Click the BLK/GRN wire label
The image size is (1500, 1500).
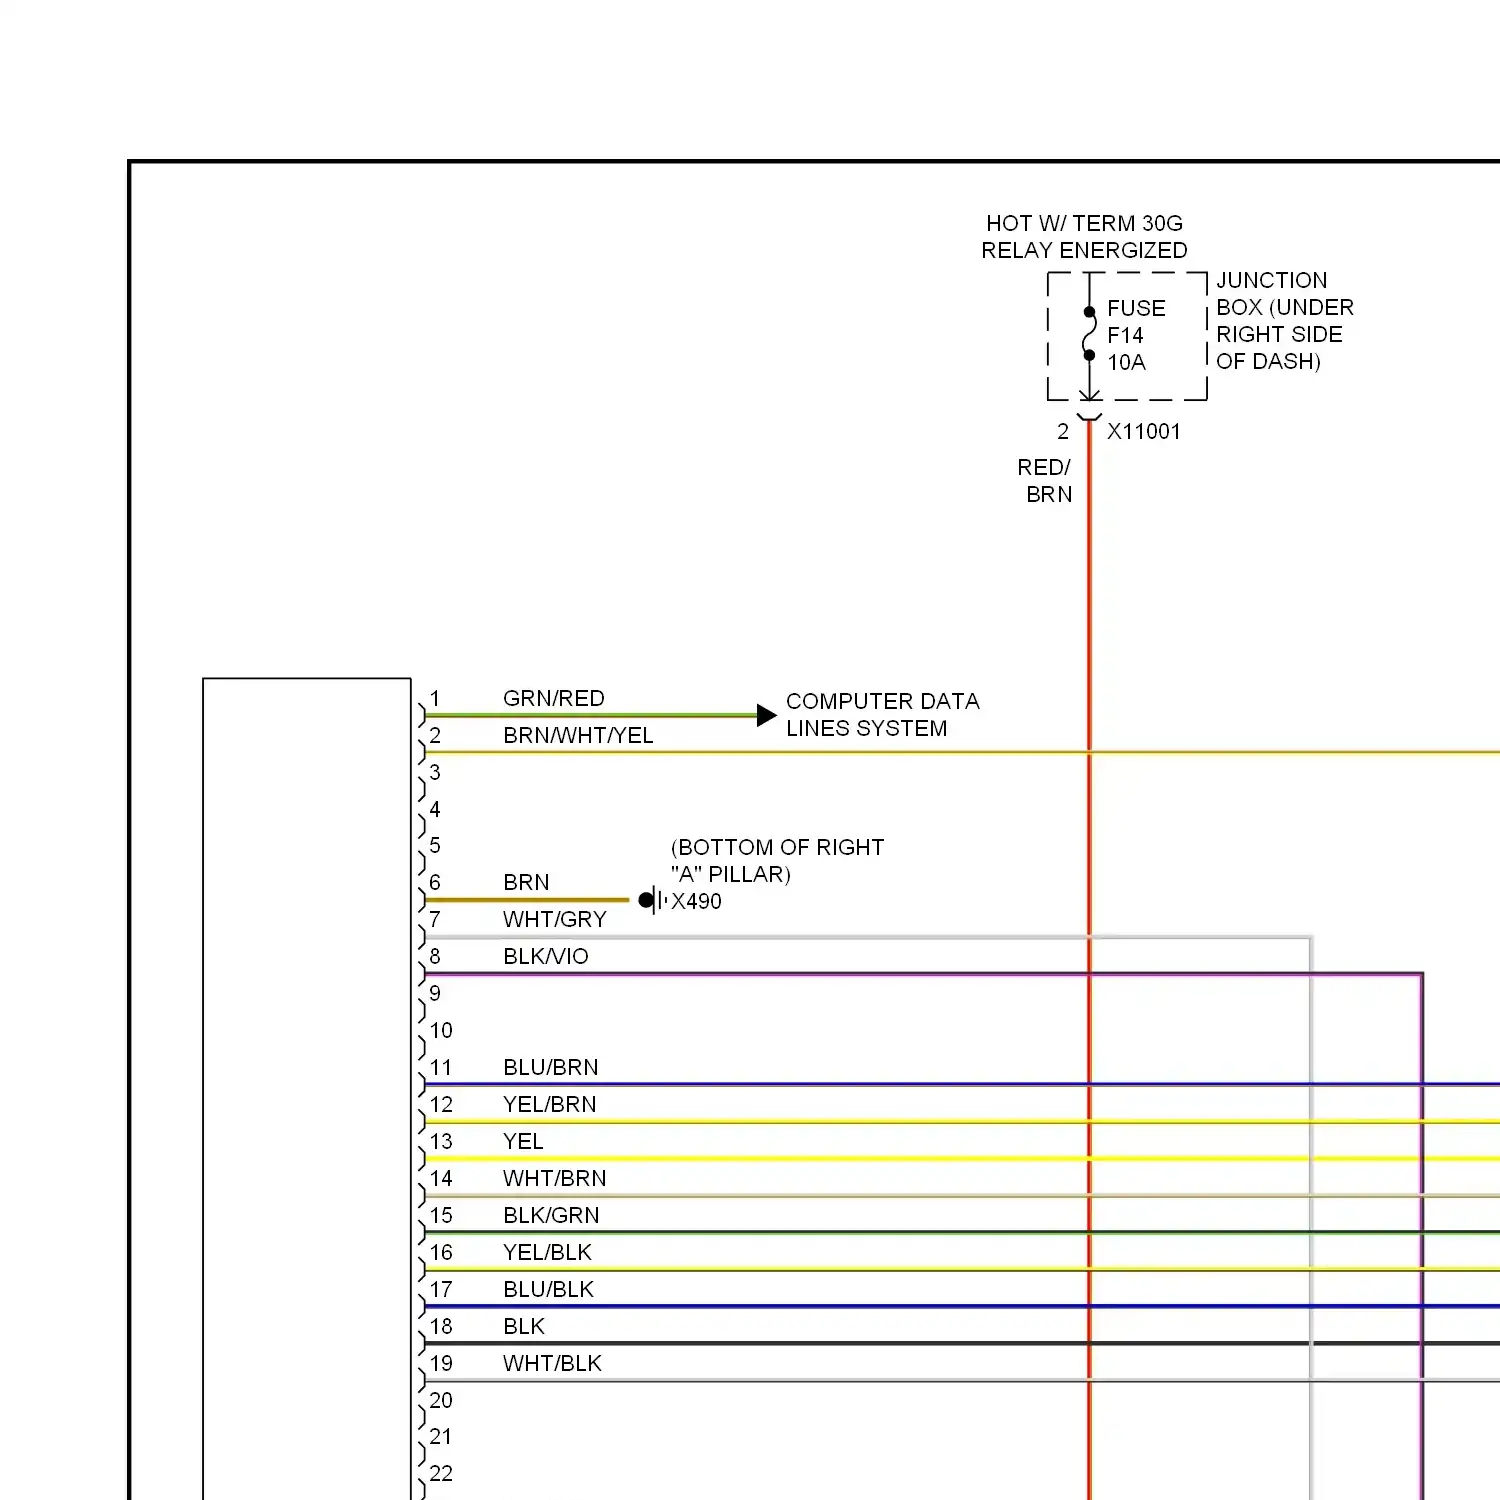(x=551, y=1215)
